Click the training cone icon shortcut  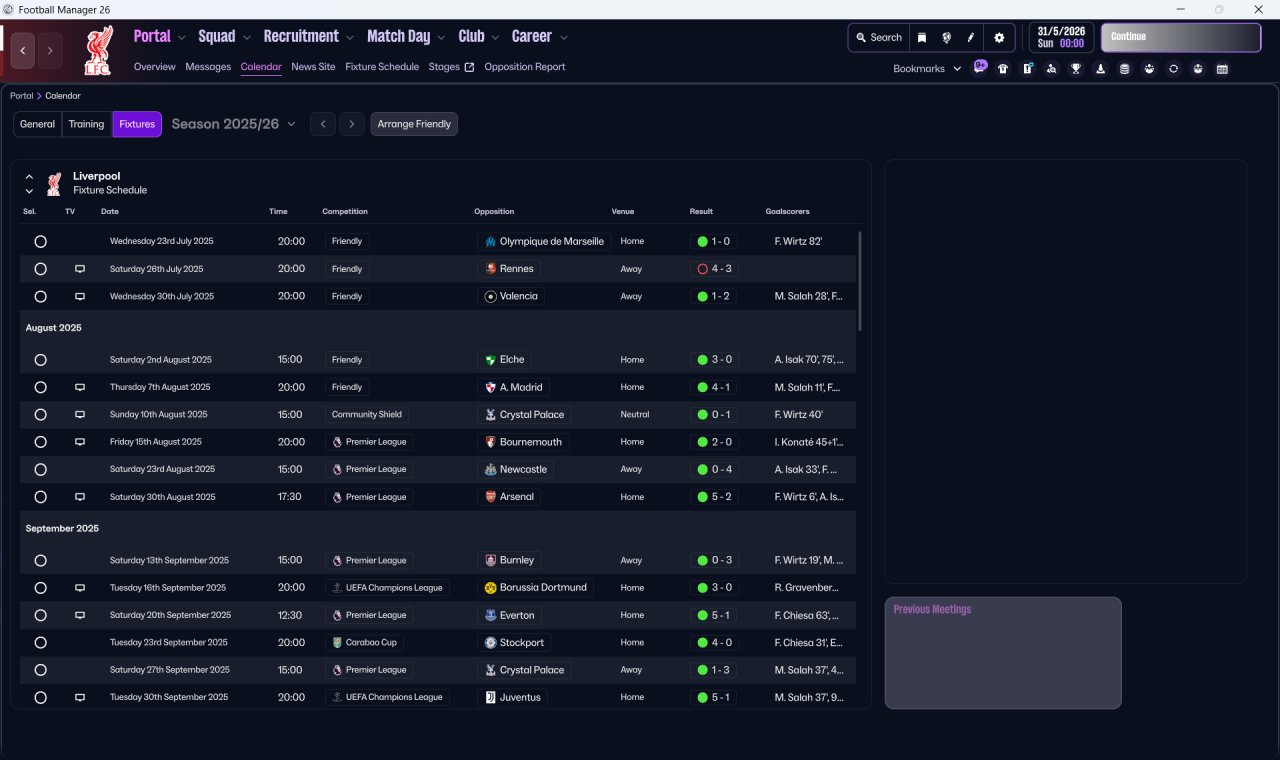click(1100, 69)
